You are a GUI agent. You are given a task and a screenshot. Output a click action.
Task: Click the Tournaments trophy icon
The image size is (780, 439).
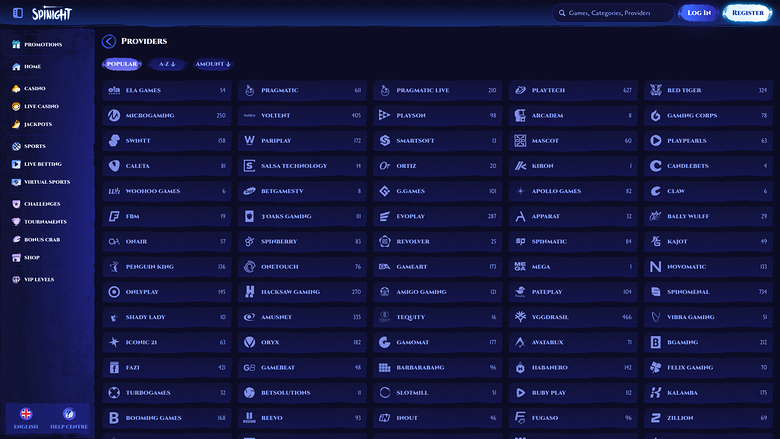tap(16, 222)
